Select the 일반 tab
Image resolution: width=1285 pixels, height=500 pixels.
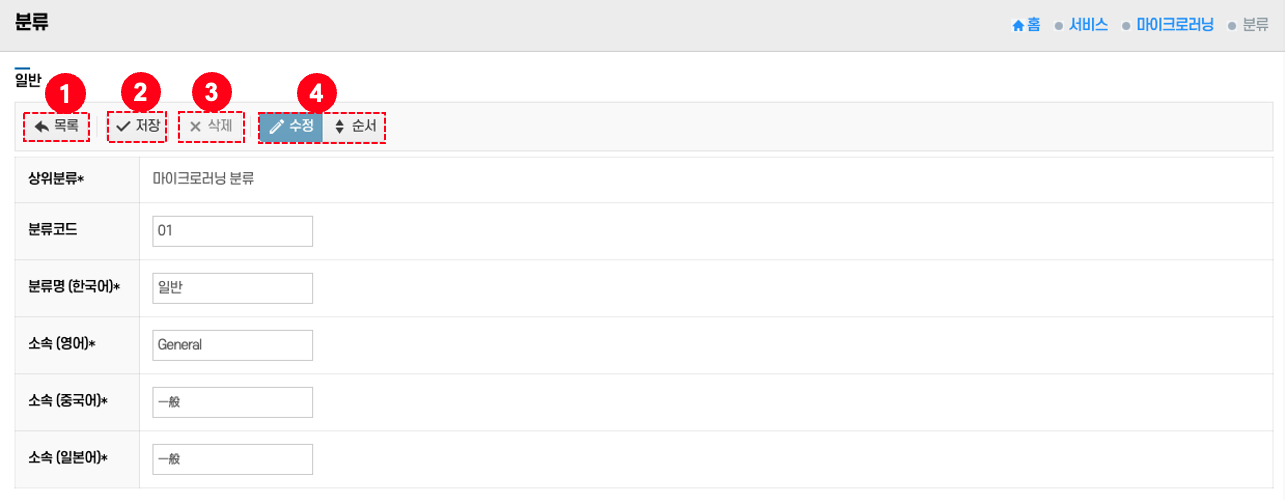[27, 81]
